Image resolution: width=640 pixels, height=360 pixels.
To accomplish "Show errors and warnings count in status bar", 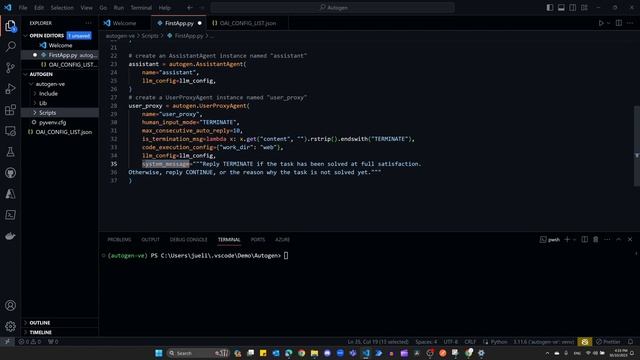I will 30,342.
